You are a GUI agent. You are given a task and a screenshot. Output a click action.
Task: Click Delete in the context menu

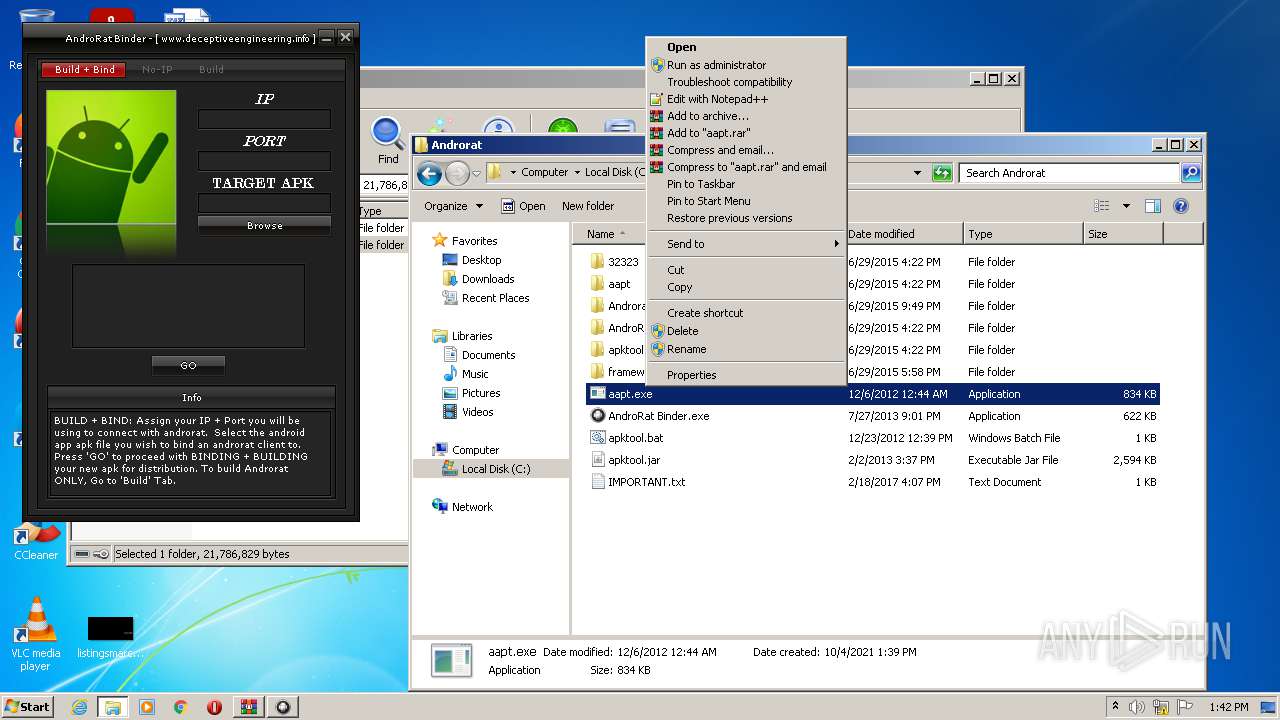click(x=682, y=331)
